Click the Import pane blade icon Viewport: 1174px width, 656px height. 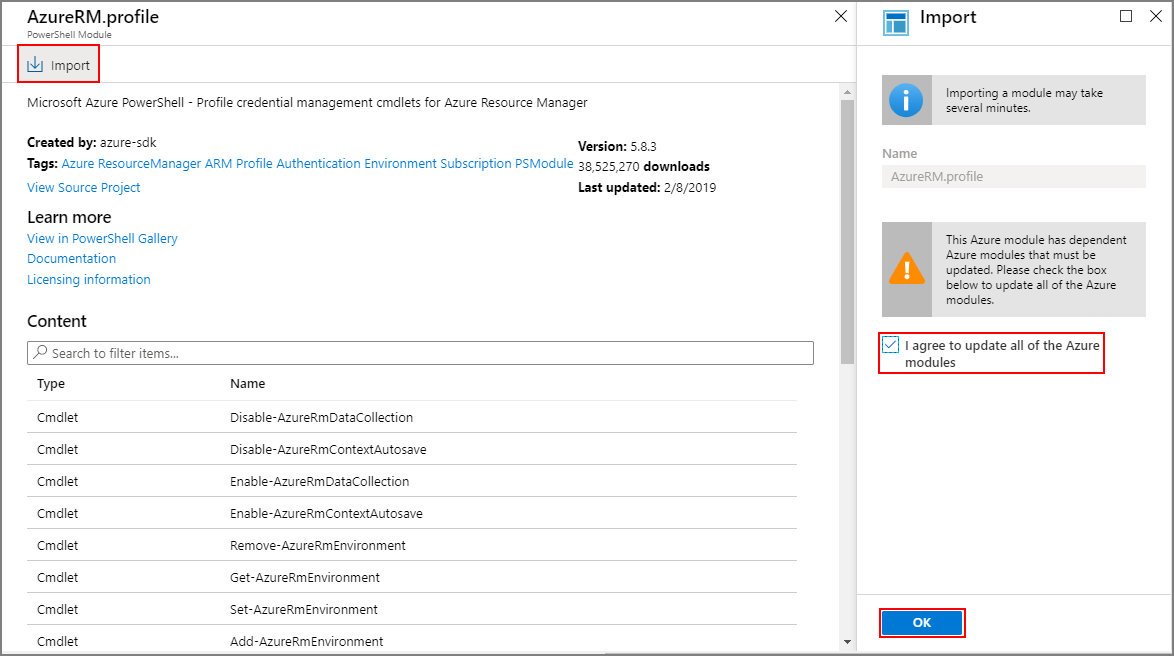(895, 22)
